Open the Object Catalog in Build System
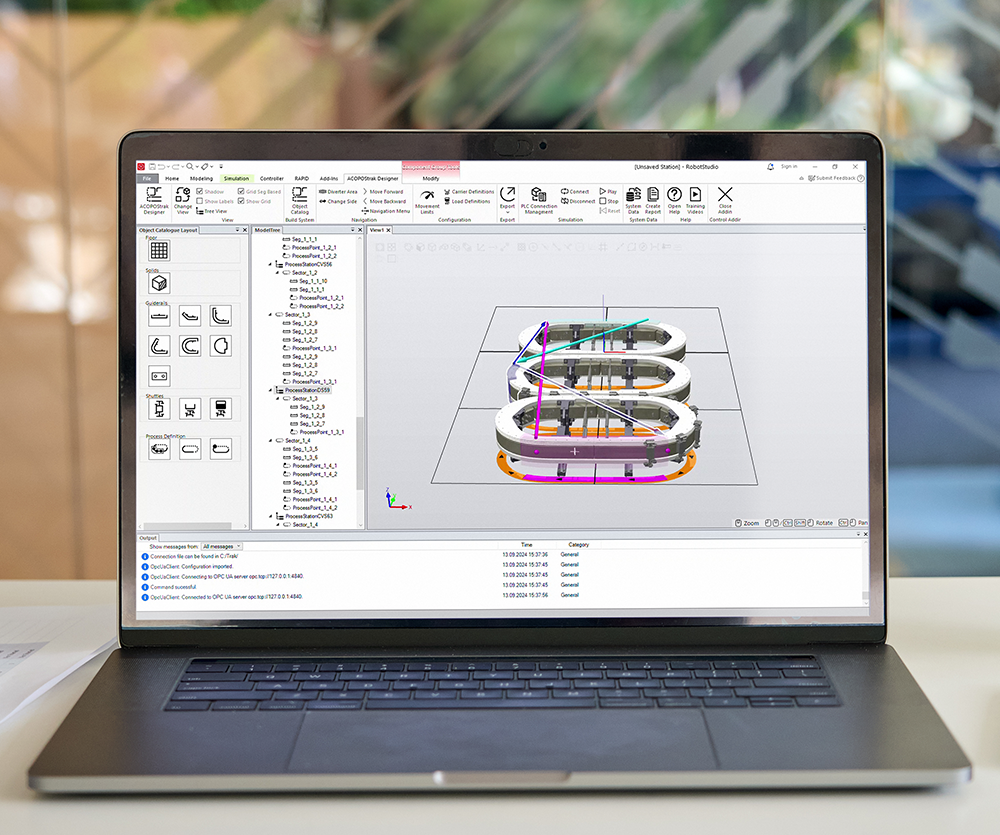1000x835 pixels. coord(300,198)
